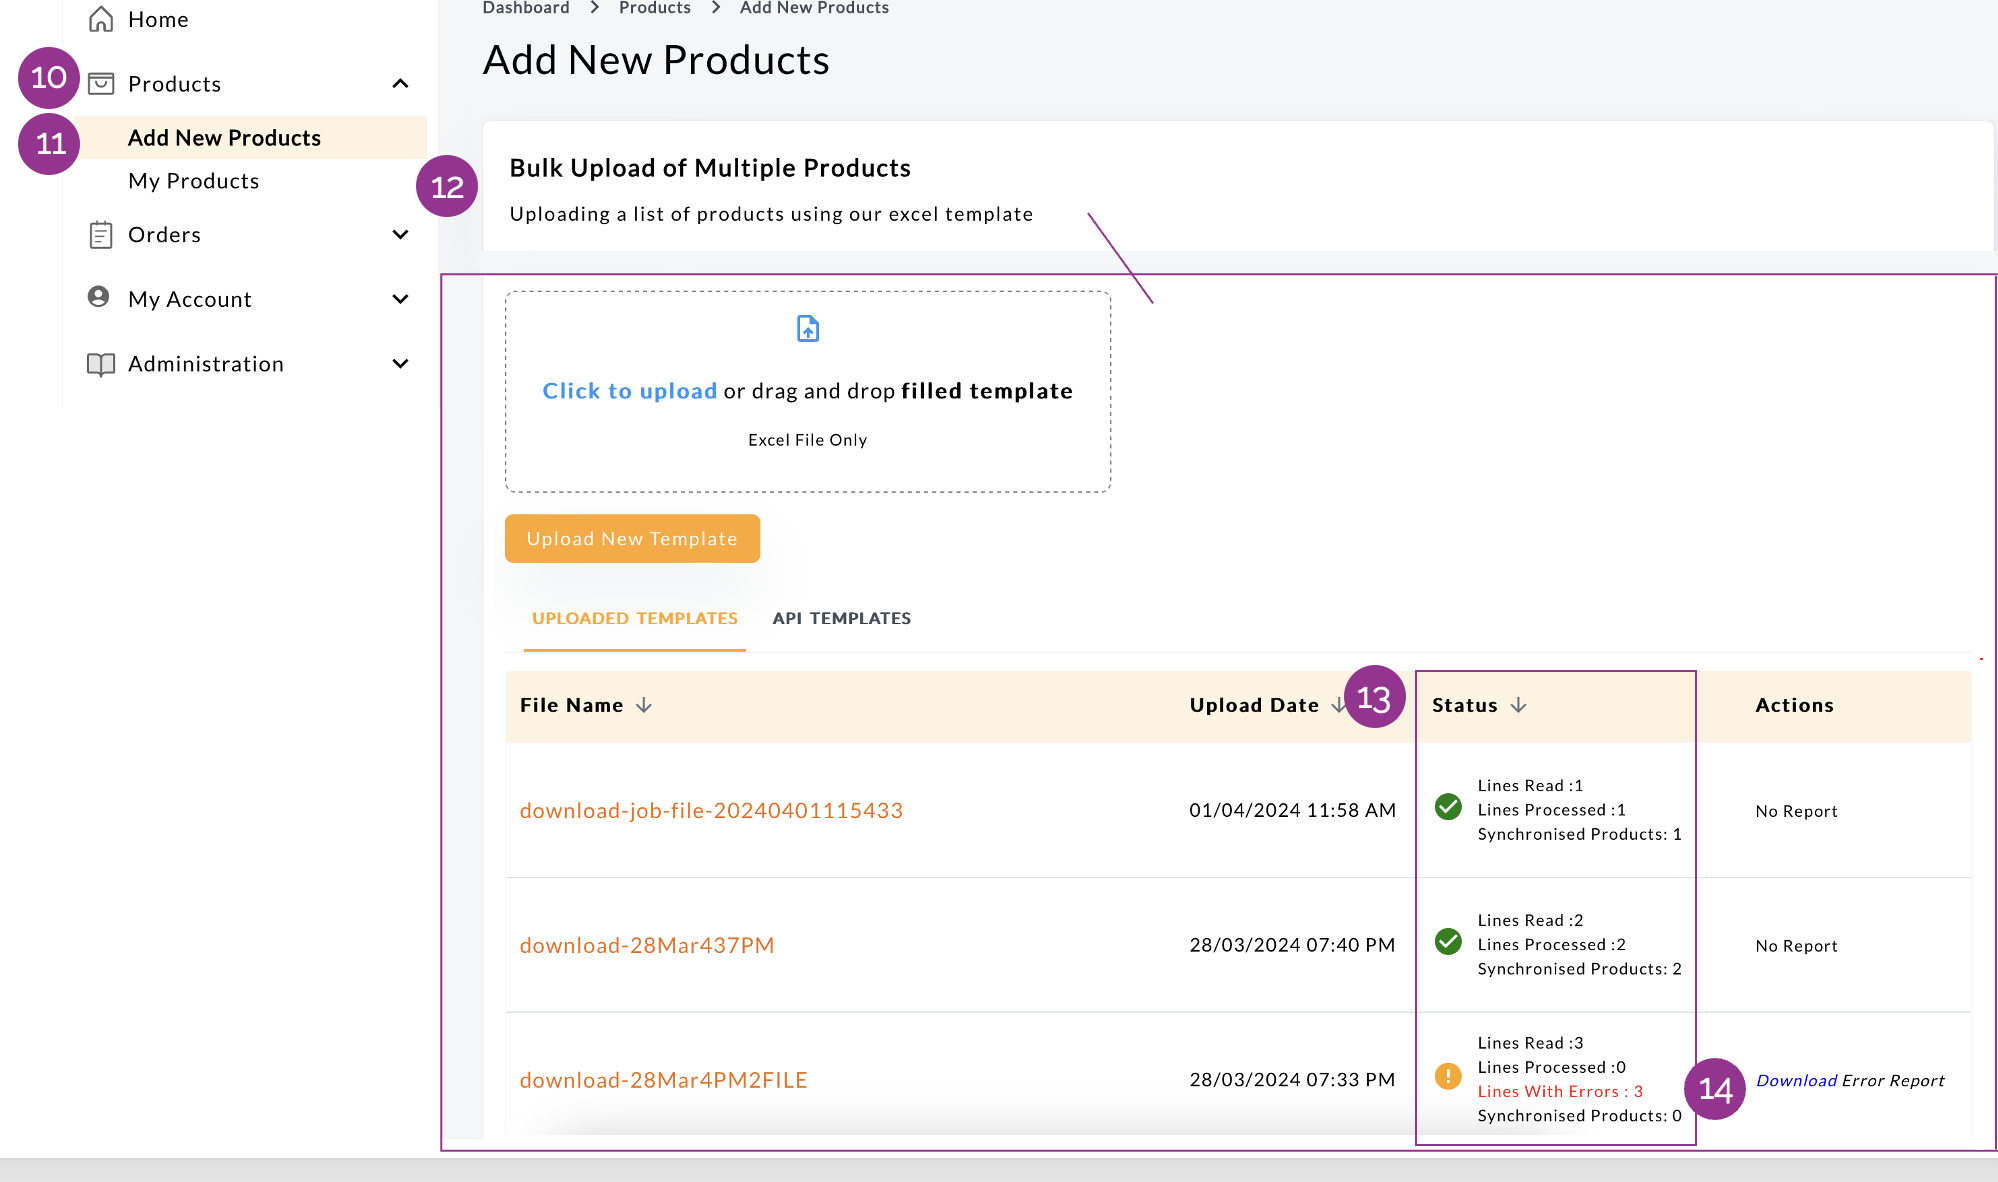Expand the Orders menu chevron
Image resolution: width=1998 pixels, height=1182 pixels.
click(x=400, y=235)
